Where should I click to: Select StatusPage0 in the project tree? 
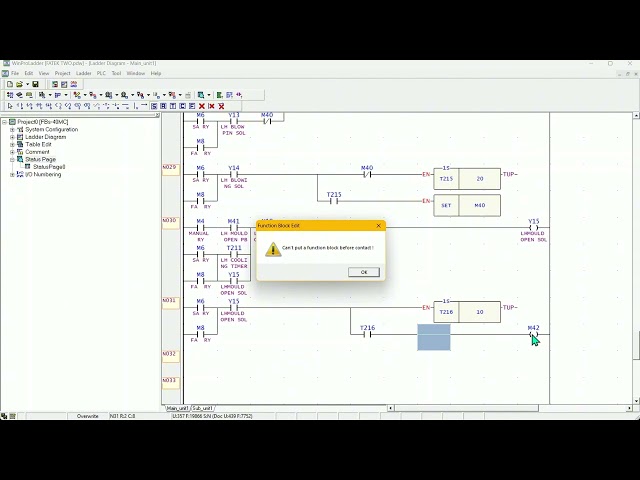[x=49, y=167]
